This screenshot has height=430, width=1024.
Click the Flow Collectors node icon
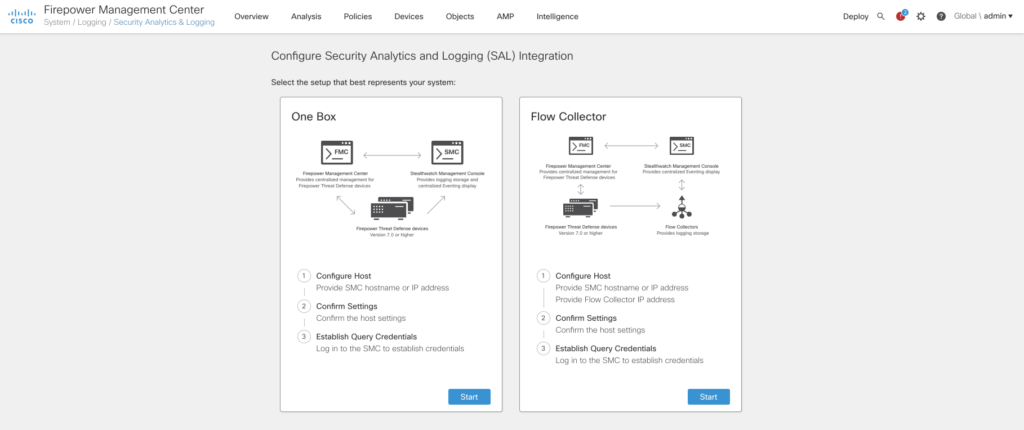(x=682, y=207)
